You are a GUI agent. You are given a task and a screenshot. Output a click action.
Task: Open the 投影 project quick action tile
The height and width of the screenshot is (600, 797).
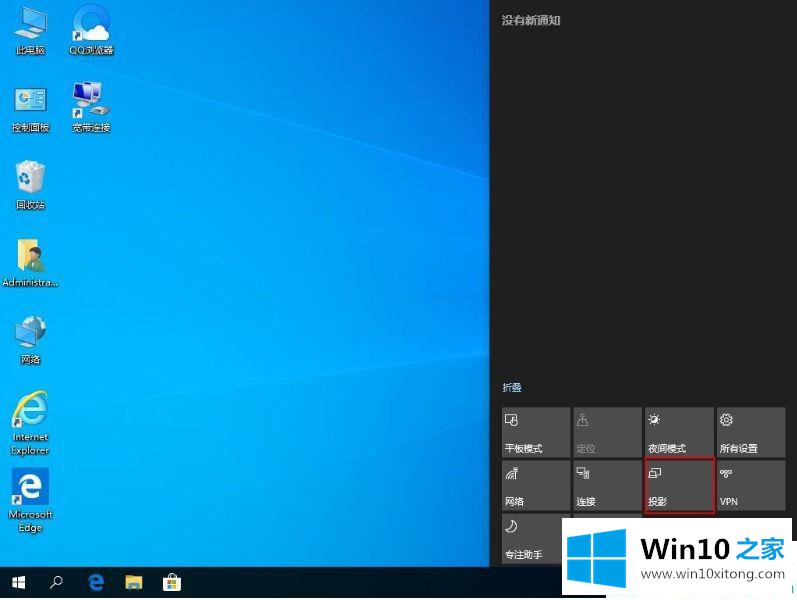(x=679, y=486)
